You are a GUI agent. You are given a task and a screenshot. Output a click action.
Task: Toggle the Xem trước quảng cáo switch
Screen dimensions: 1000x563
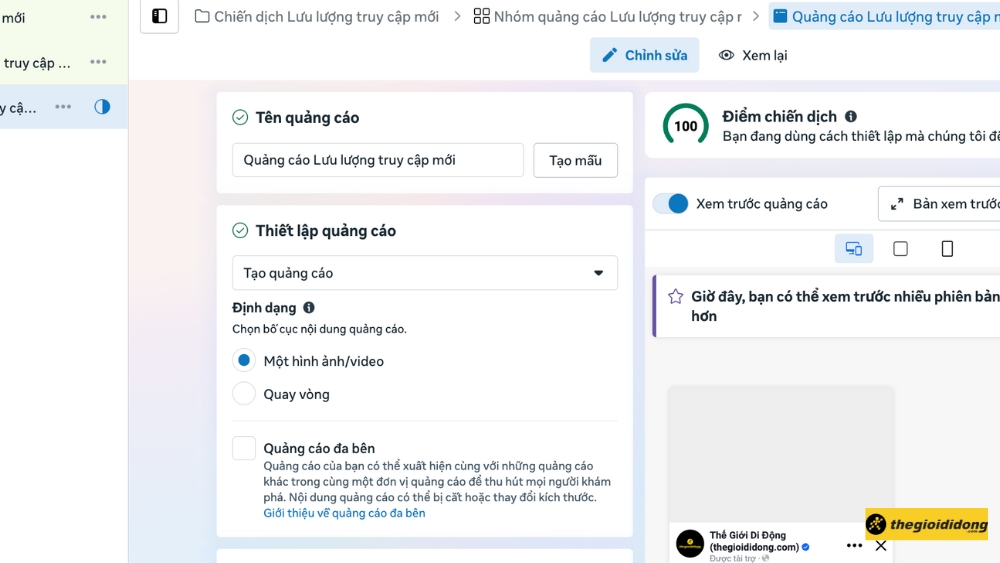tap(671, 204)
